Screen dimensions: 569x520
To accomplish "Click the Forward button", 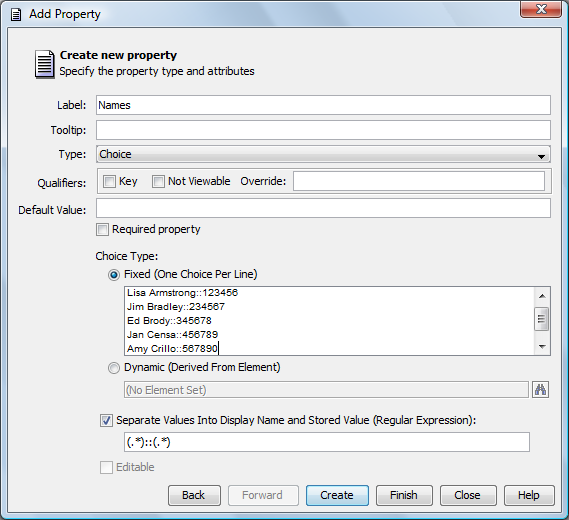I will click(x=263, y=495).
